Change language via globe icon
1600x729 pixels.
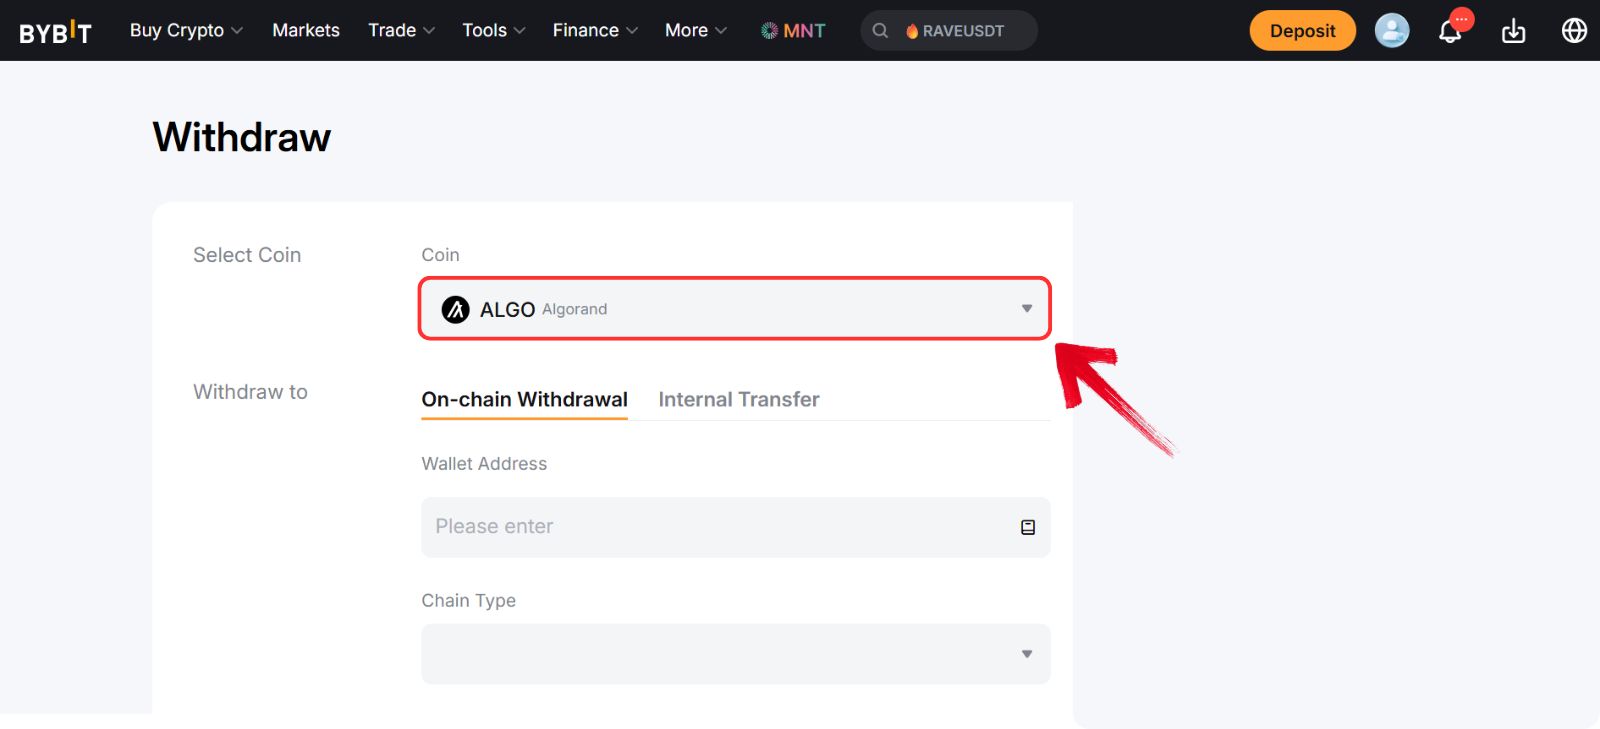pyautogui.click(x=1572, y=30)
